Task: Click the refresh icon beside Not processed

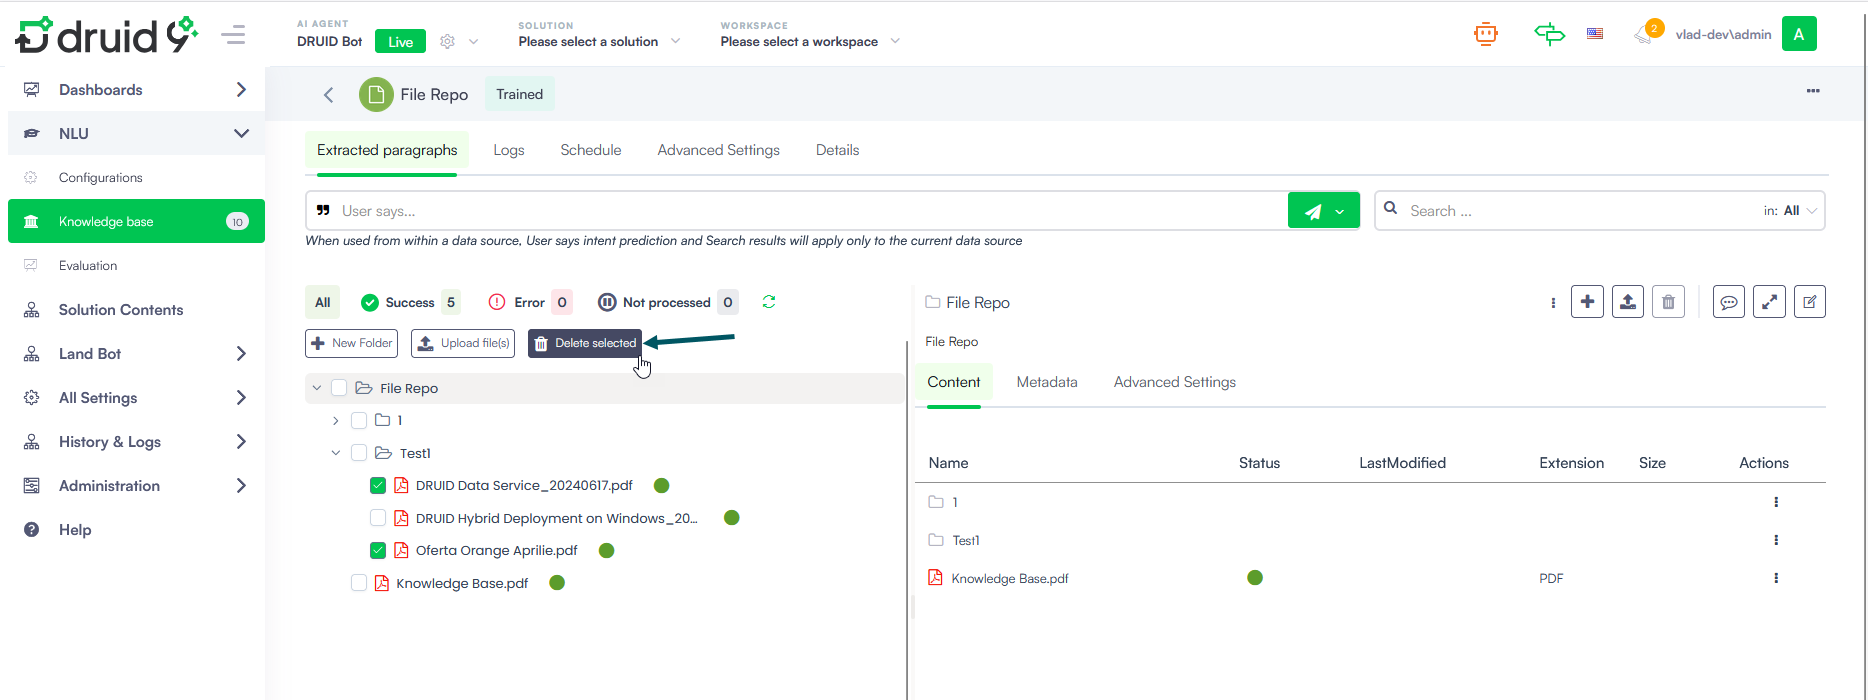Action: click(x=769, y=302)
